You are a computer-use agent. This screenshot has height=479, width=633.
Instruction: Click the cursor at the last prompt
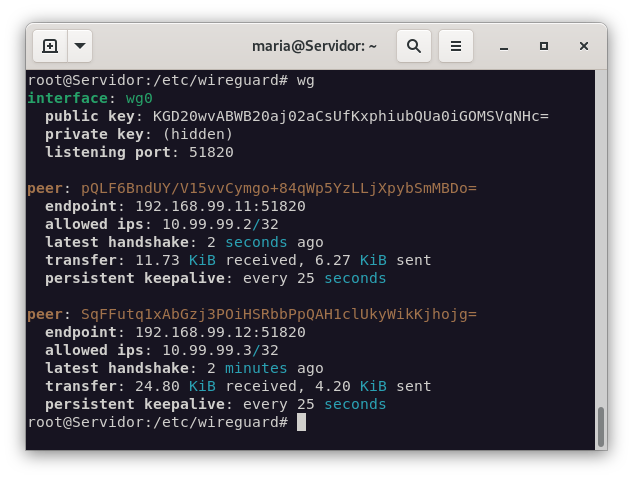(x=301, y=423)
